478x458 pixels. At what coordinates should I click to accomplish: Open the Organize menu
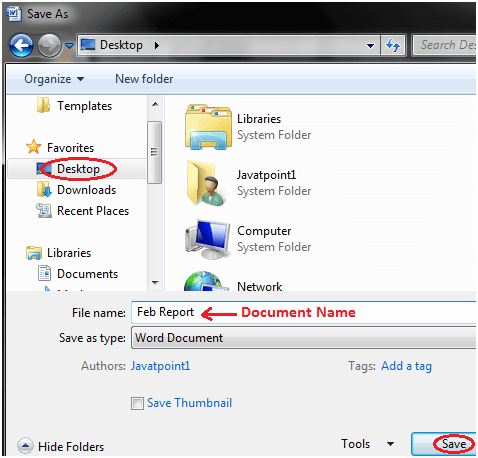[x=54, y=79]
